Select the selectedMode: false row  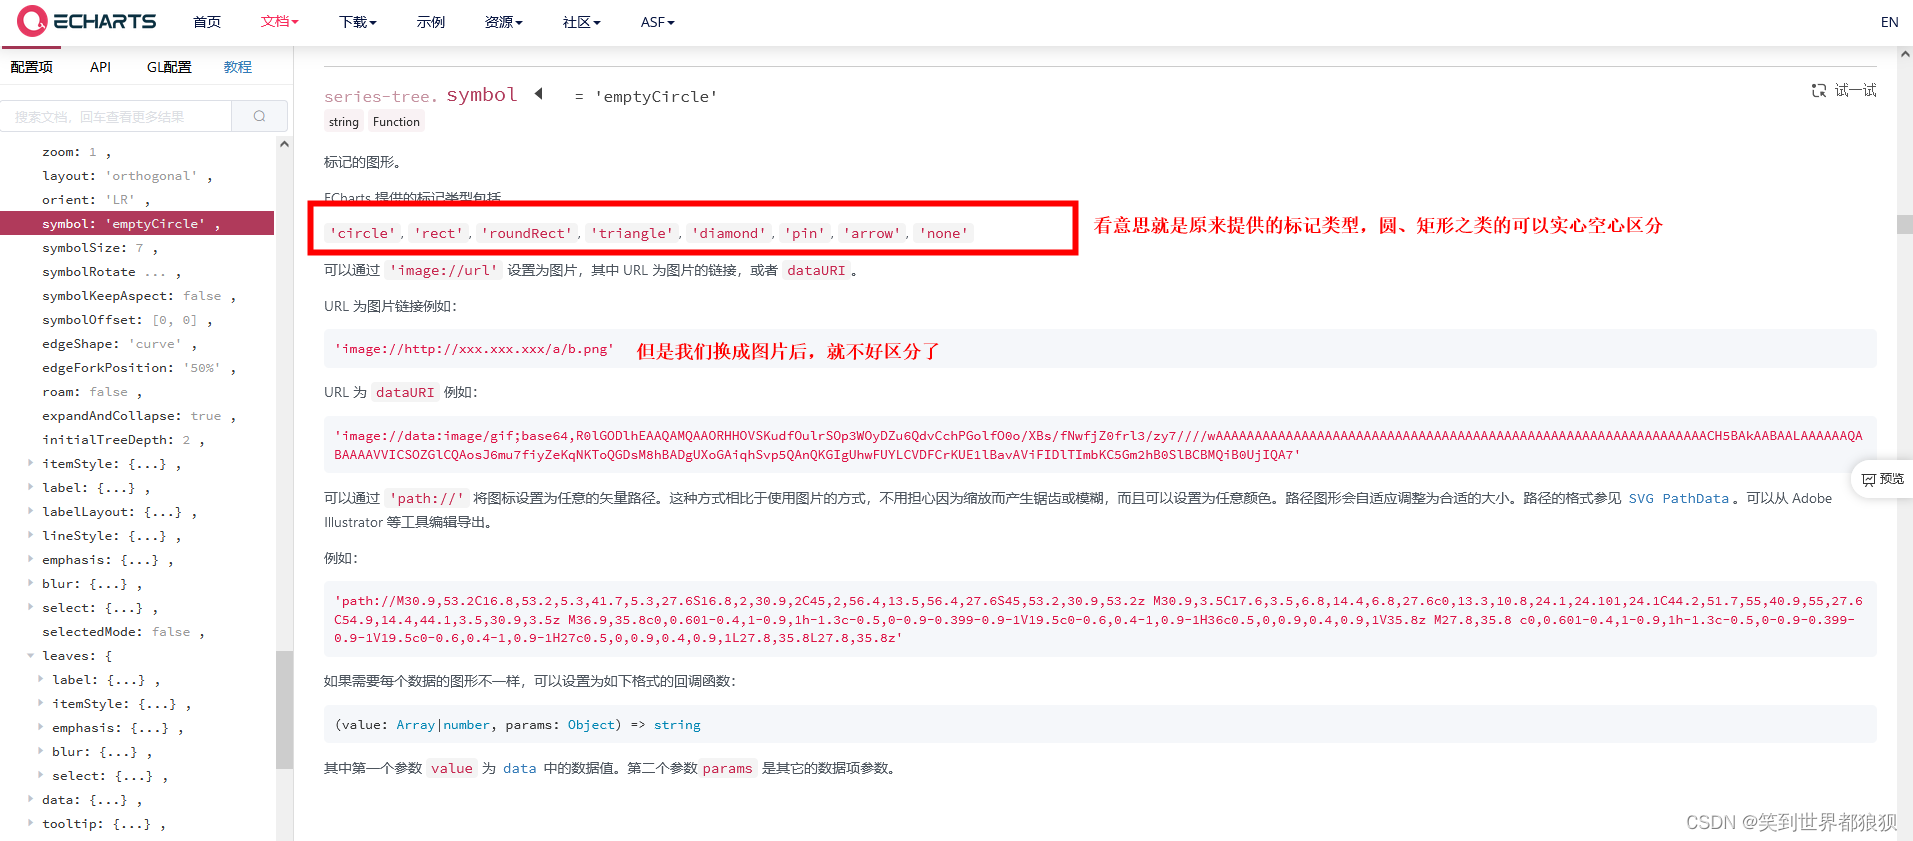coord(137,632)
